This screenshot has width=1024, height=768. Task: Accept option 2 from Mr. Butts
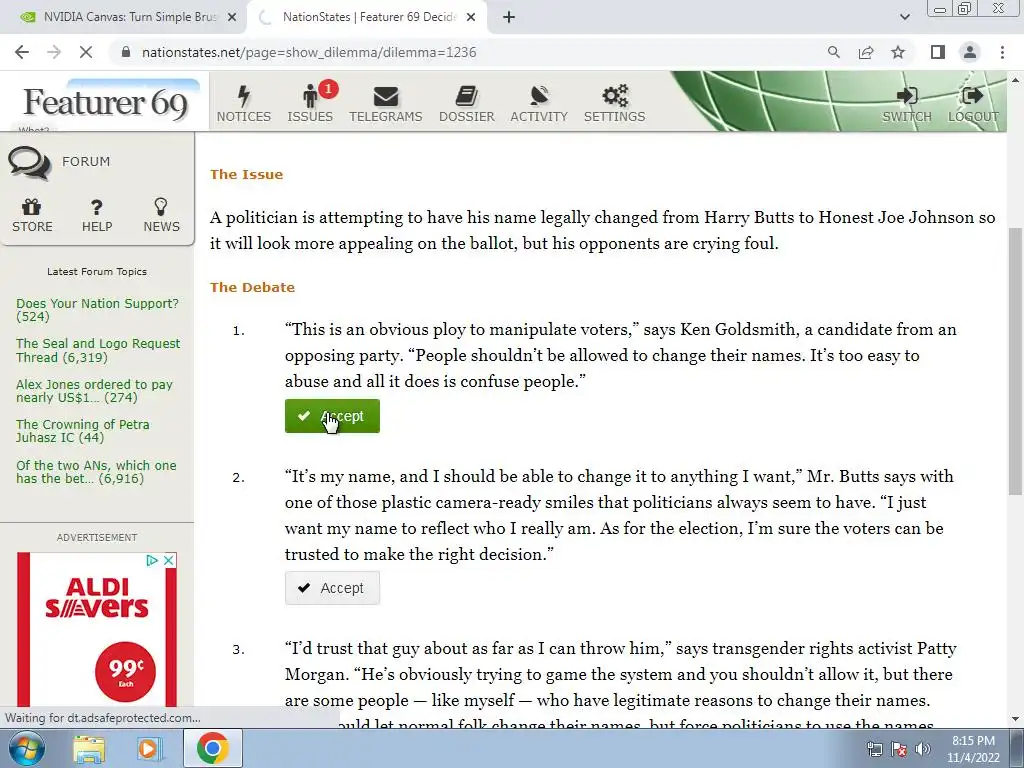pos(332,588)
